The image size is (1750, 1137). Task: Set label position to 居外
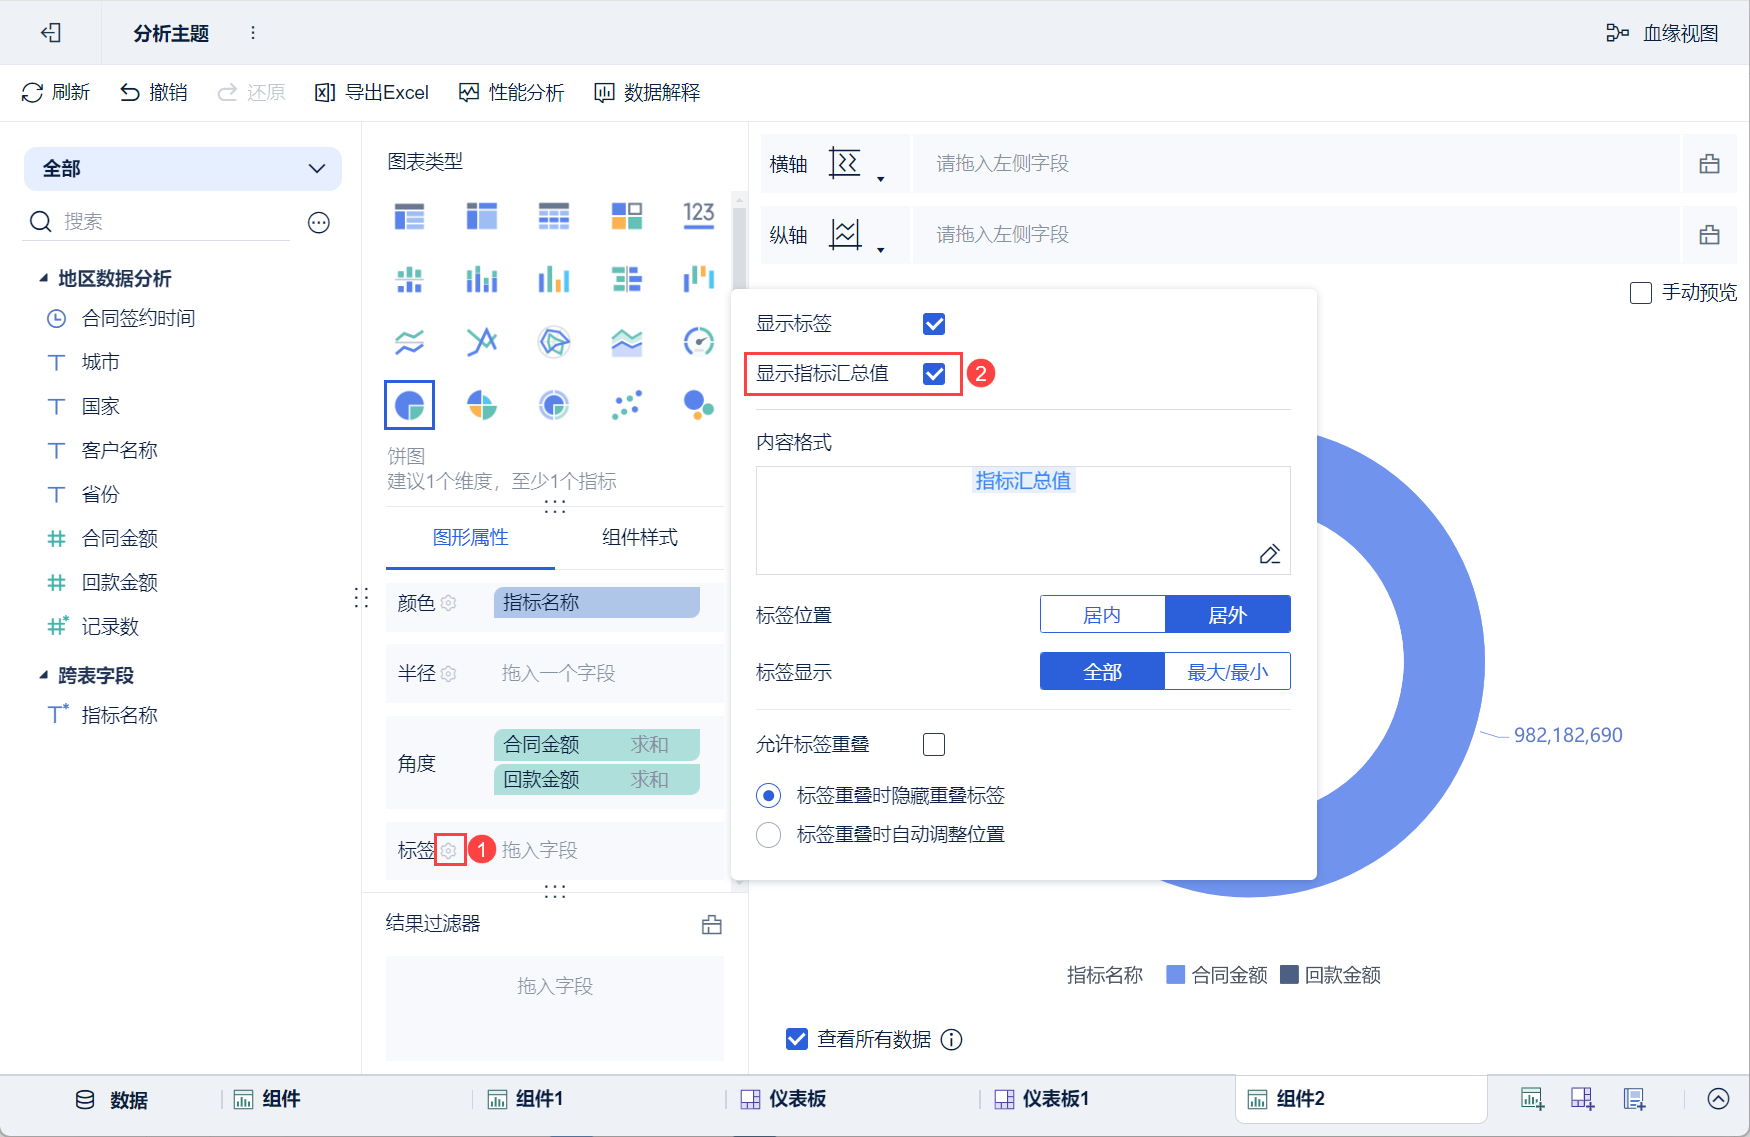tap(1228, 614)
